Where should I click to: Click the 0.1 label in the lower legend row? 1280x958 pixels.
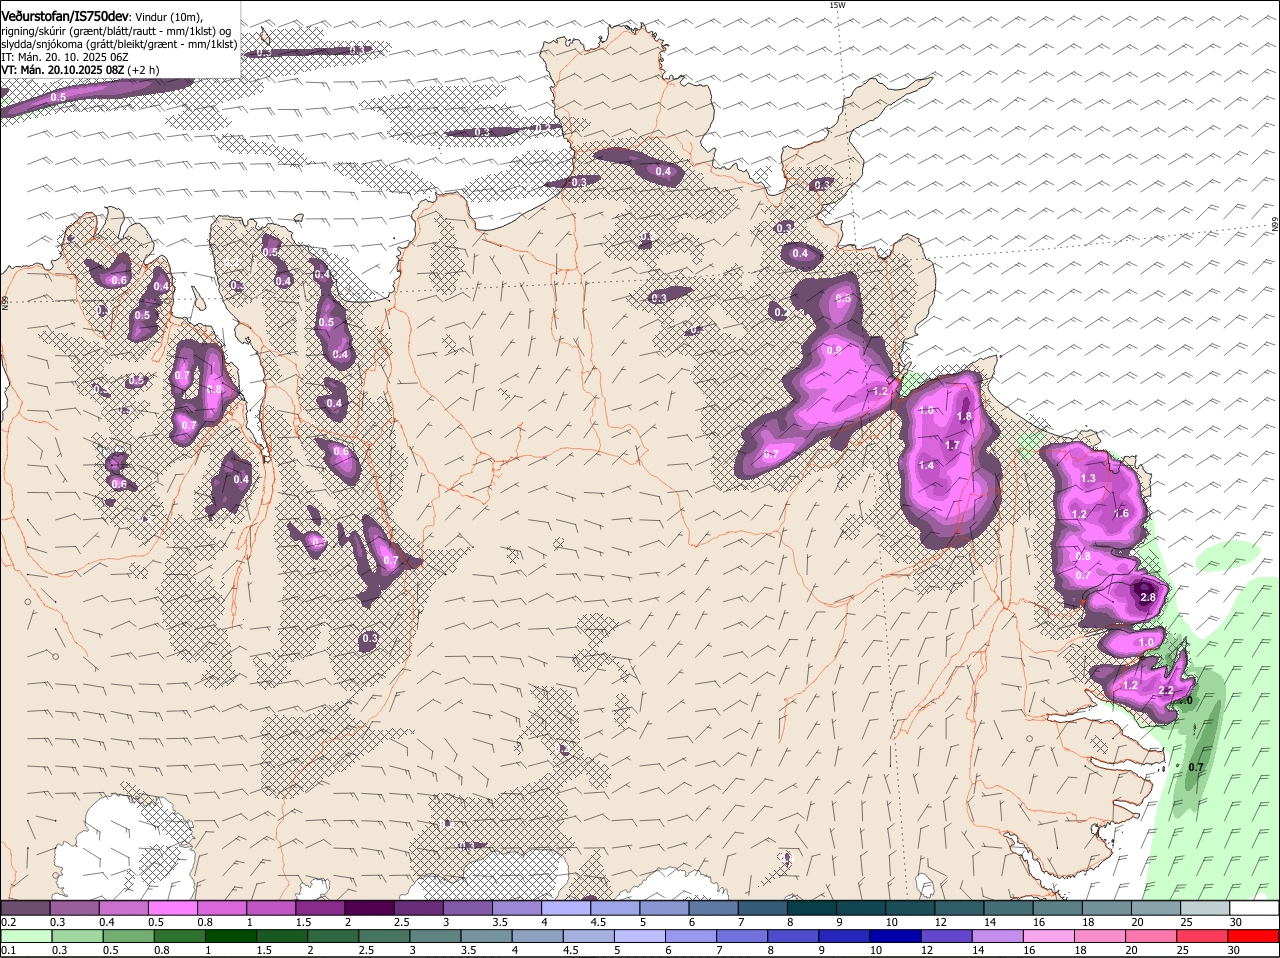pyautogui.click(x=8, y=950)
